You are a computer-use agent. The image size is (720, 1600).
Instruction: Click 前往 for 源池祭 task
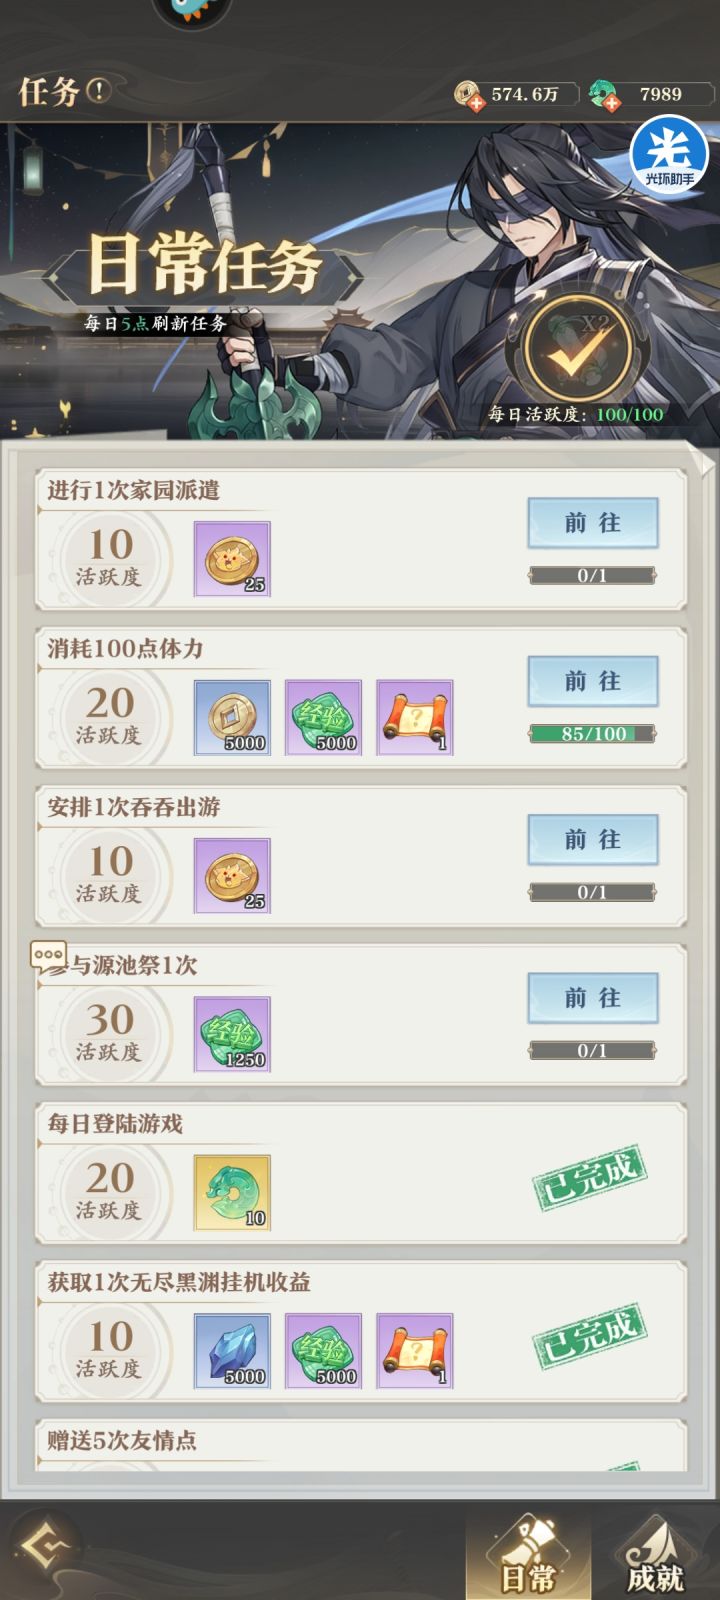(593, 998)
